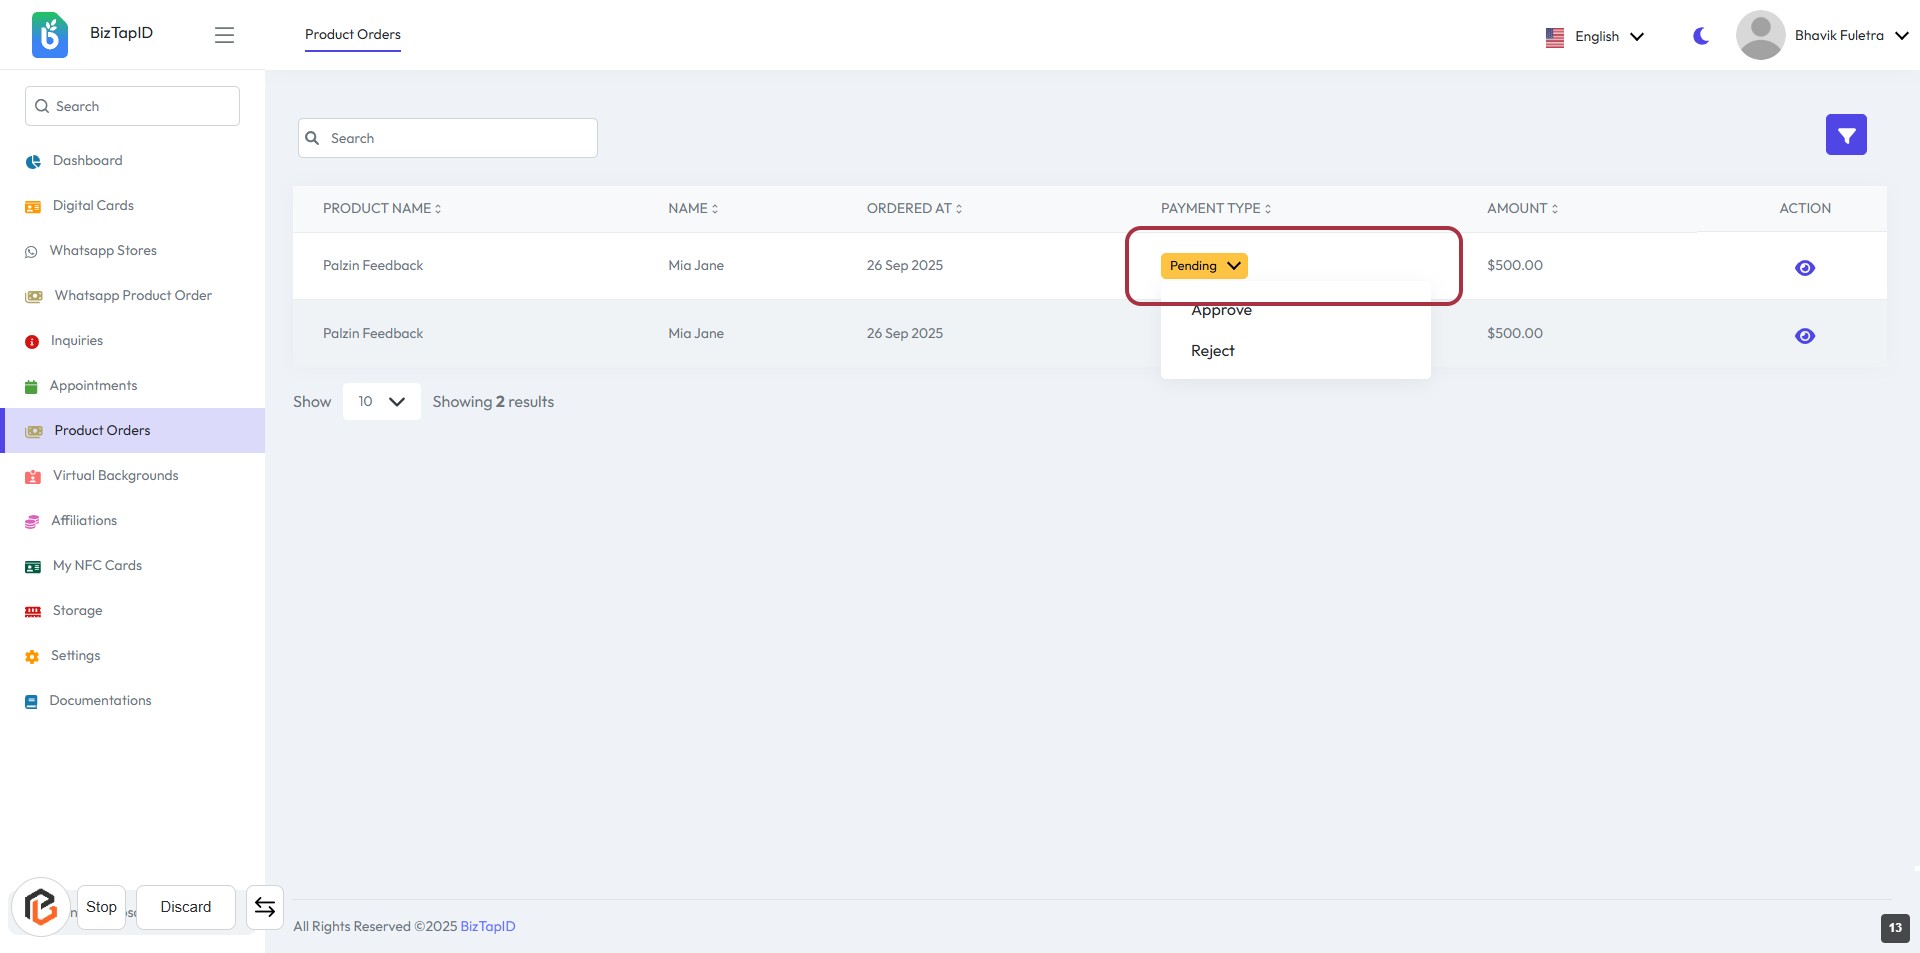The width and height of the screenshot is (1920, 953).
Task: Navigate to Appointments in sidebar
Action: (93, 386)
